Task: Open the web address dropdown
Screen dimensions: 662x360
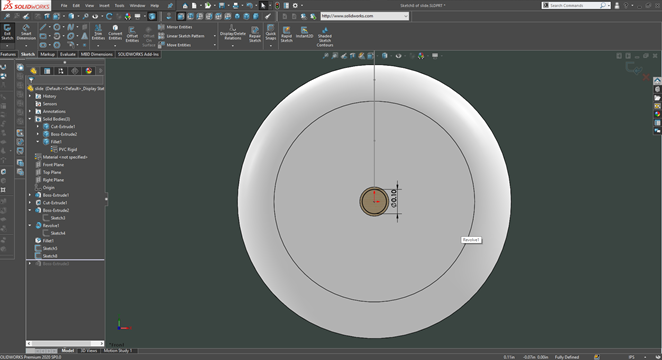Action: point(406,16)
